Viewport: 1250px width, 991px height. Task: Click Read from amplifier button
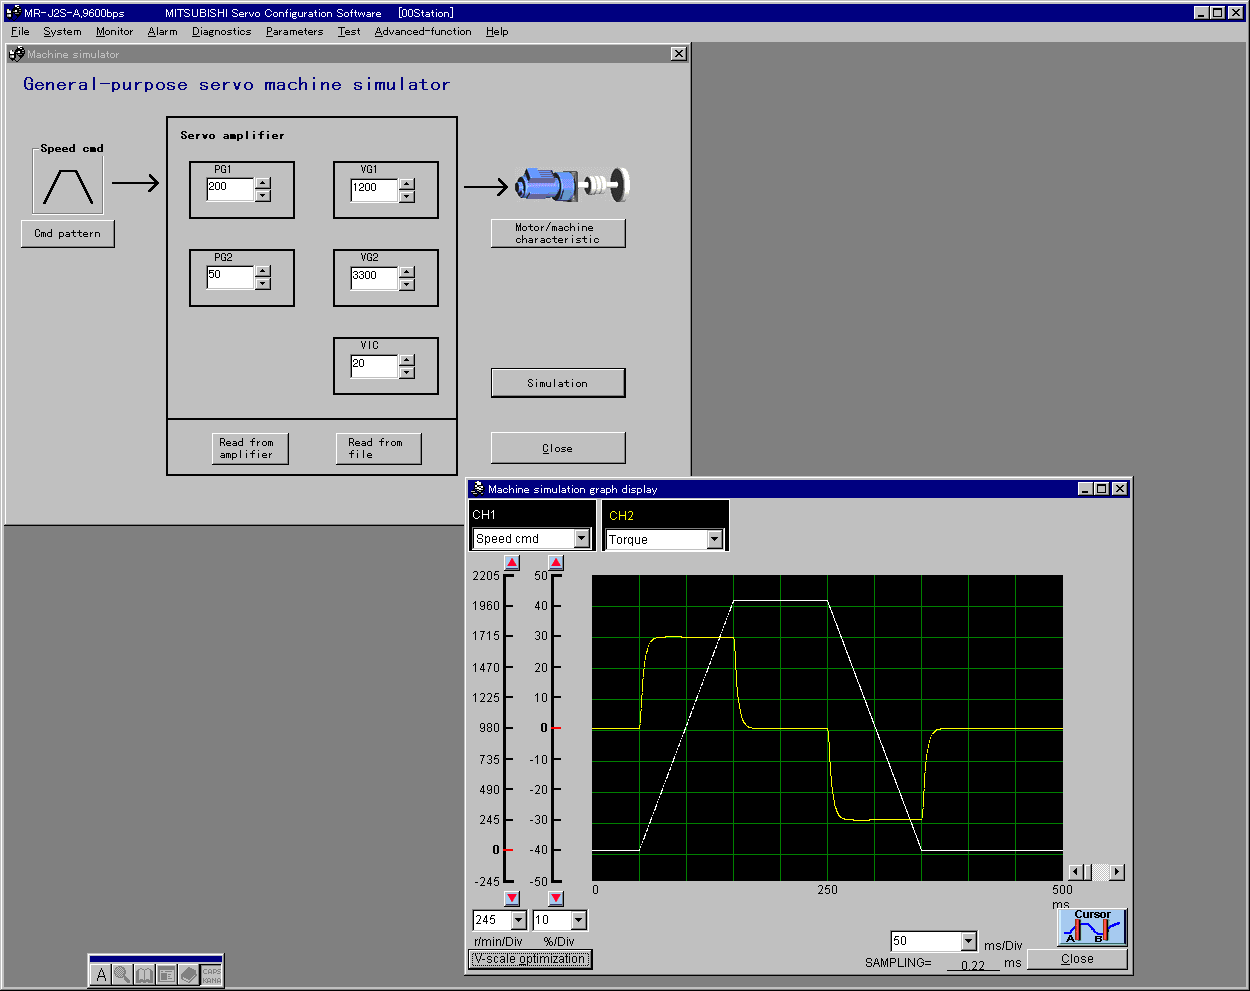click(251, 448)
